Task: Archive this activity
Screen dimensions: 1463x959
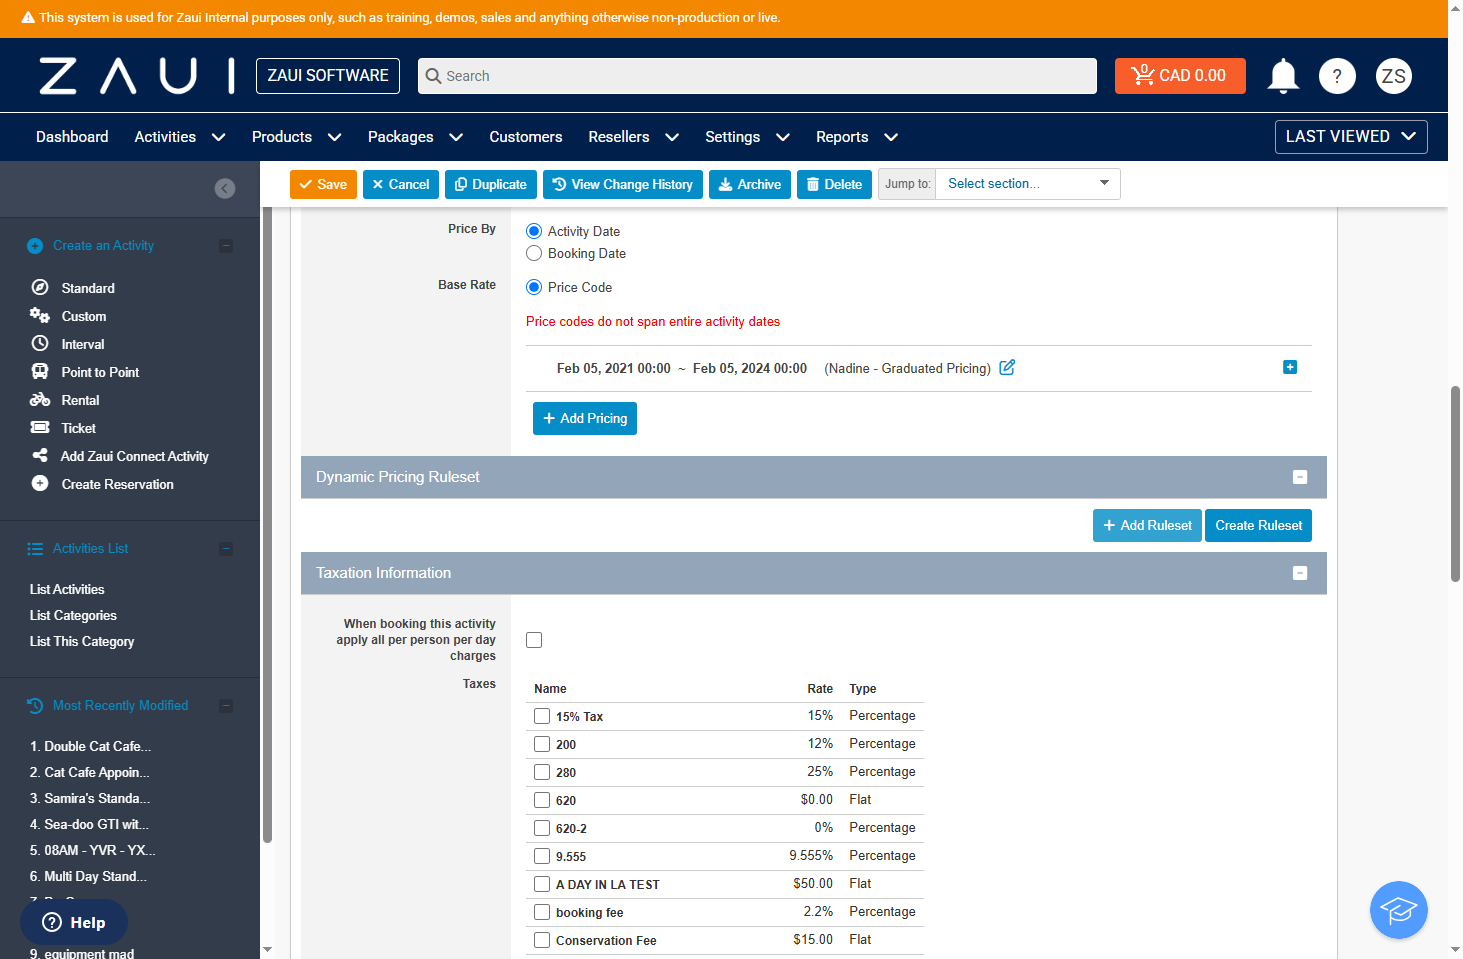Action: pos(750,184)
